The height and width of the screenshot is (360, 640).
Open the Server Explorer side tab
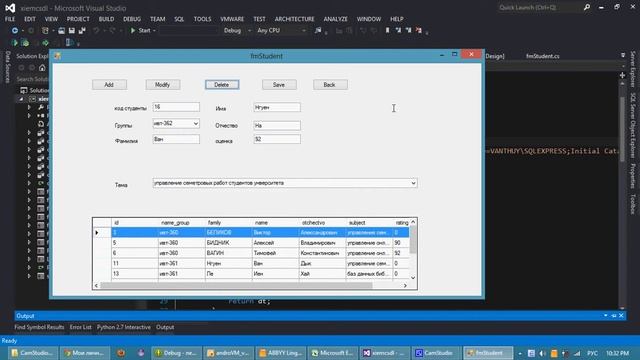(633, 69)
